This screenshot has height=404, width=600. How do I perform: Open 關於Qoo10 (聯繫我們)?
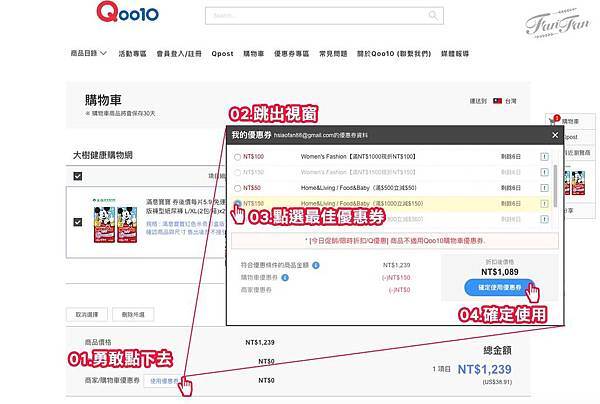tap(394, 54)
